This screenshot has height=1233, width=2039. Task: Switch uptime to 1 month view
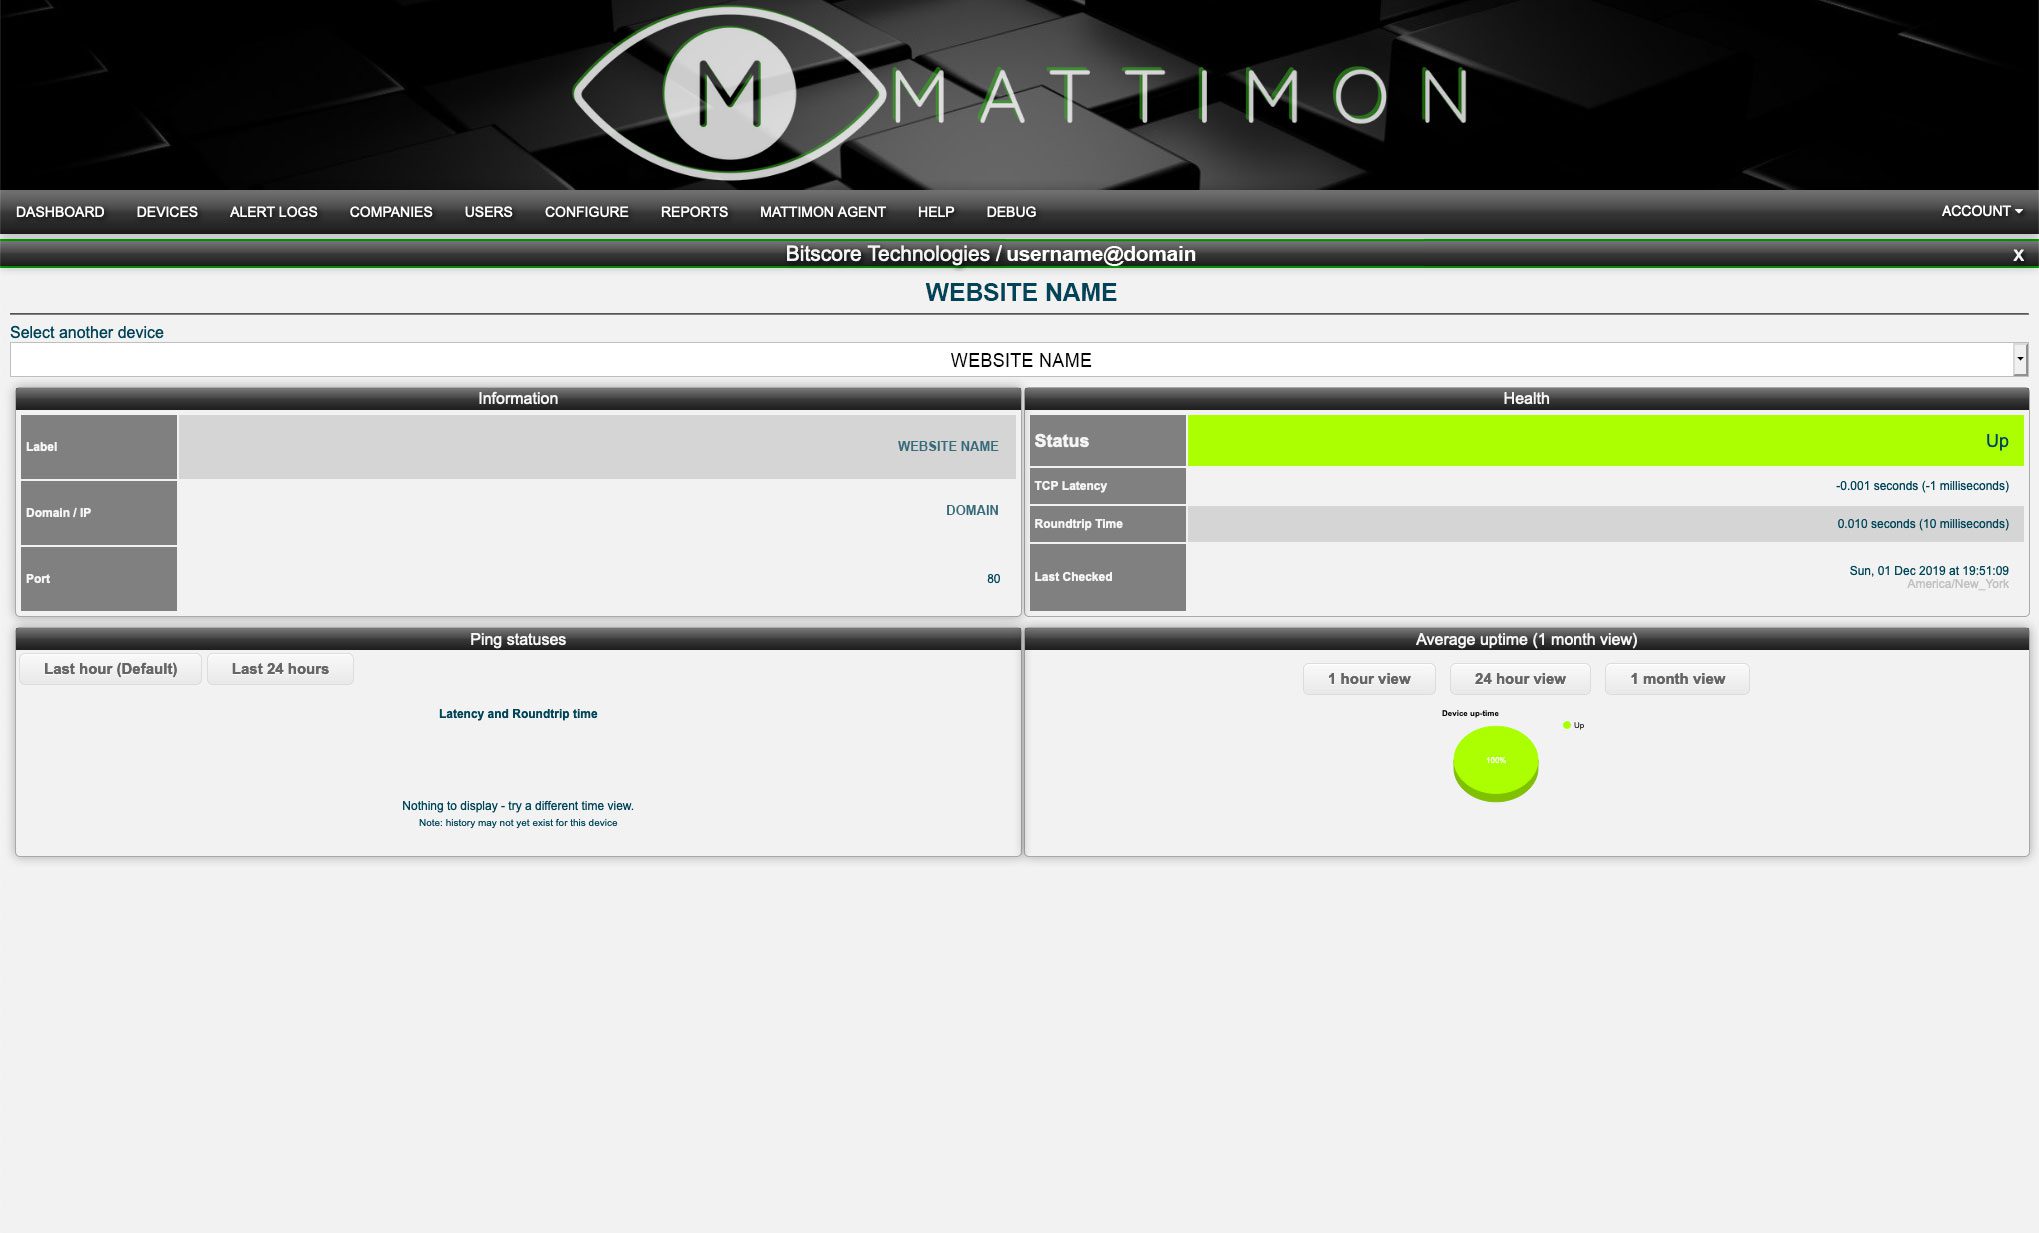click(x=1677, y=679)
